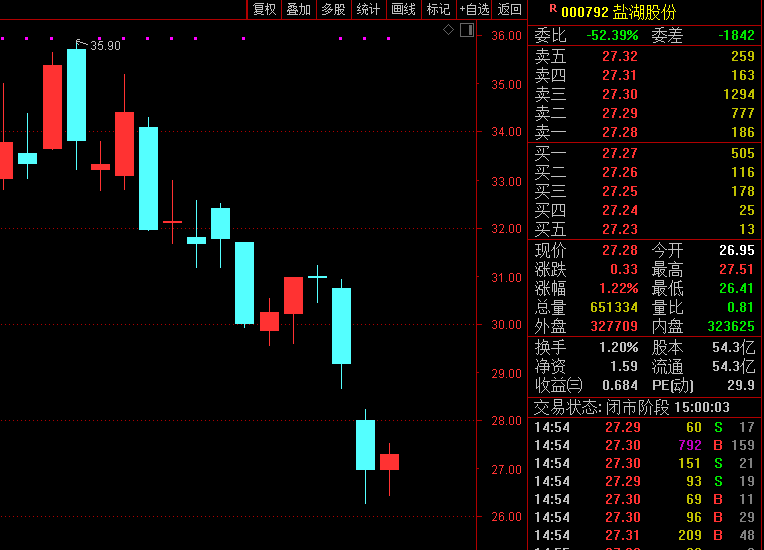Select the 画线 drawing tool

point(403,10)
